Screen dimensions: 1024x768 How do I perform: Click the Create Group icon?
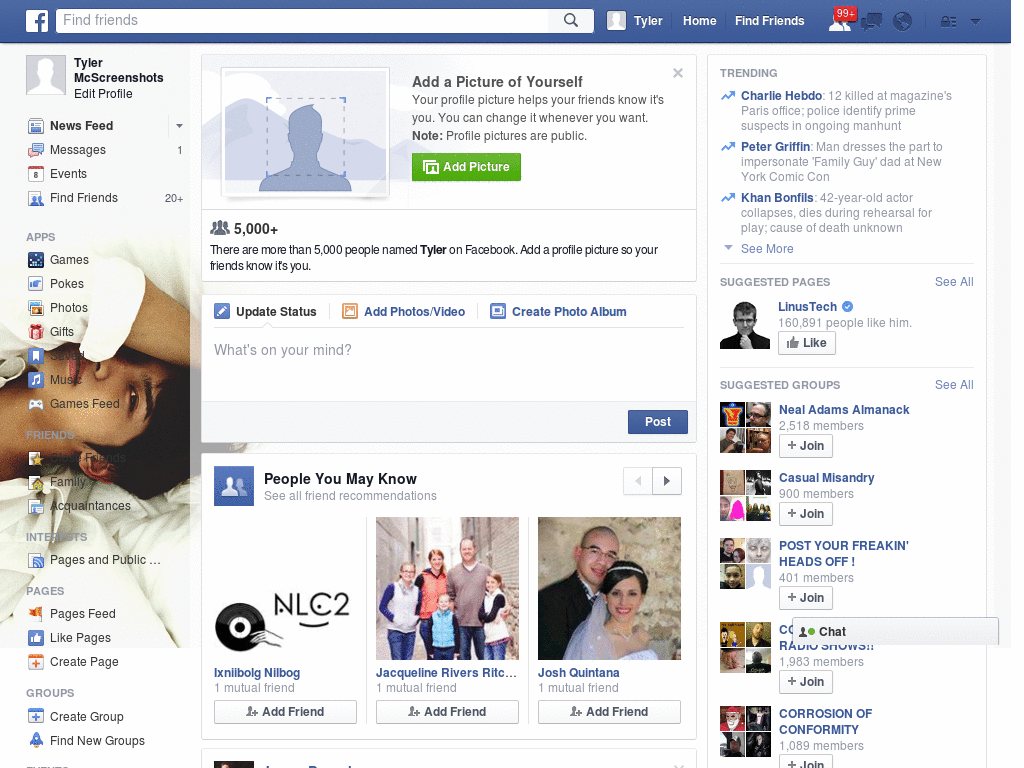click(x=36, y=716)
